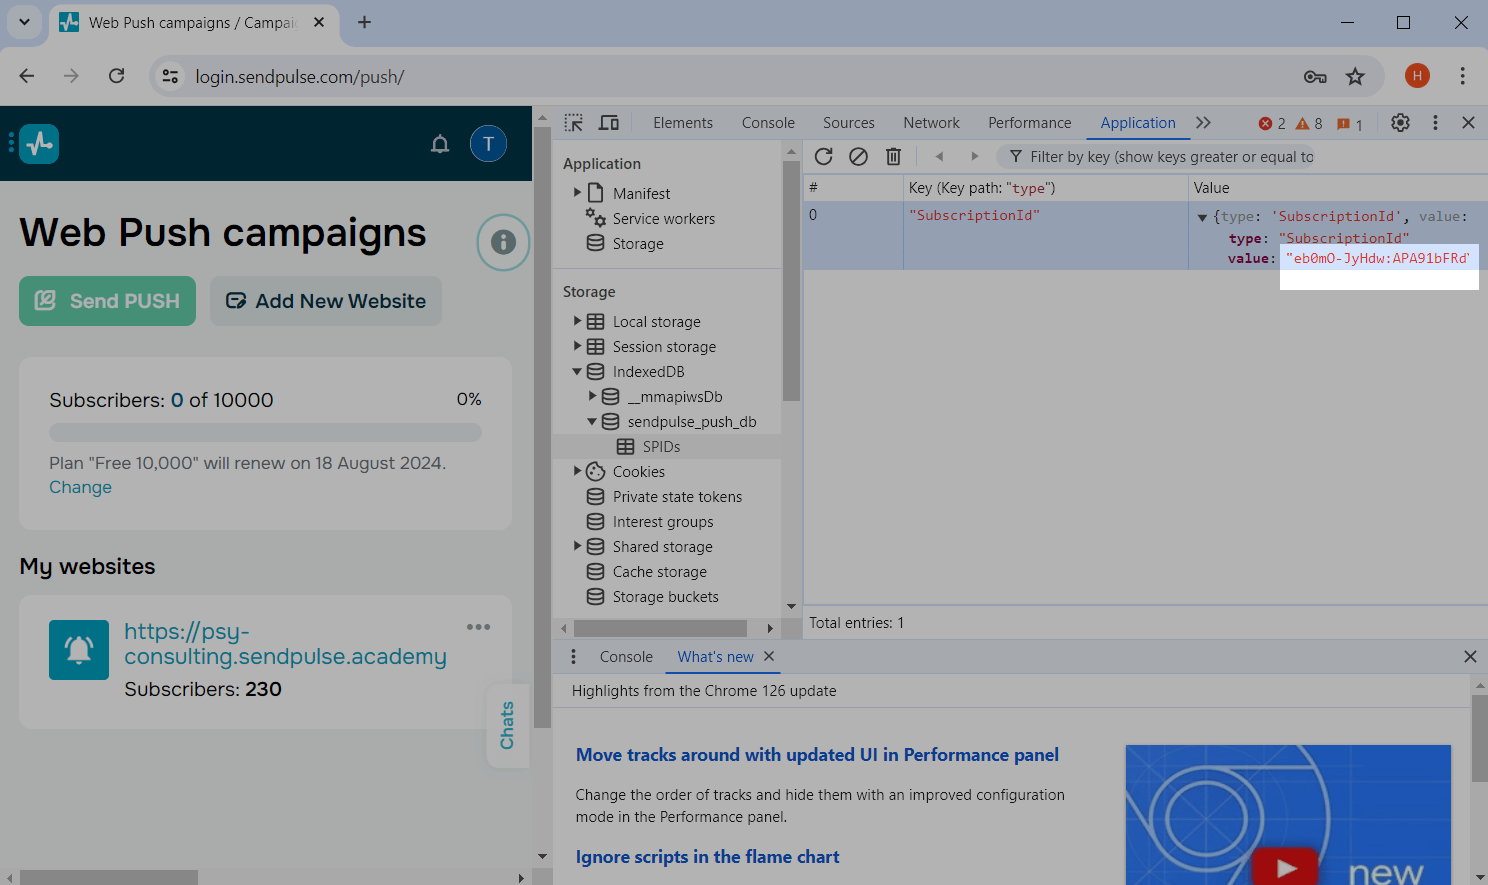This screenshot has width=1488, height=885.
Task: Open the saved passwords key icon
Action: click(x=1315, y=77)
